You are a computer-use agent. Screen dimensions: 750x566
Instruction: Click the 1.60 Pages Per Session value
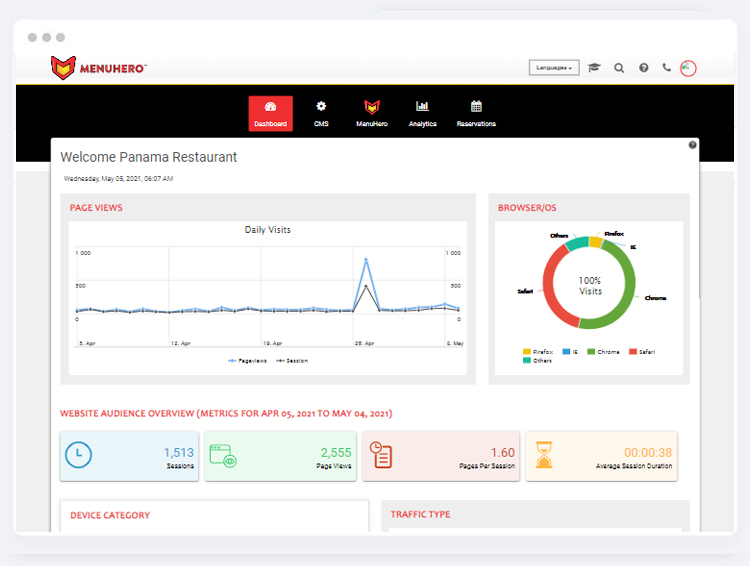click(503, 453)
